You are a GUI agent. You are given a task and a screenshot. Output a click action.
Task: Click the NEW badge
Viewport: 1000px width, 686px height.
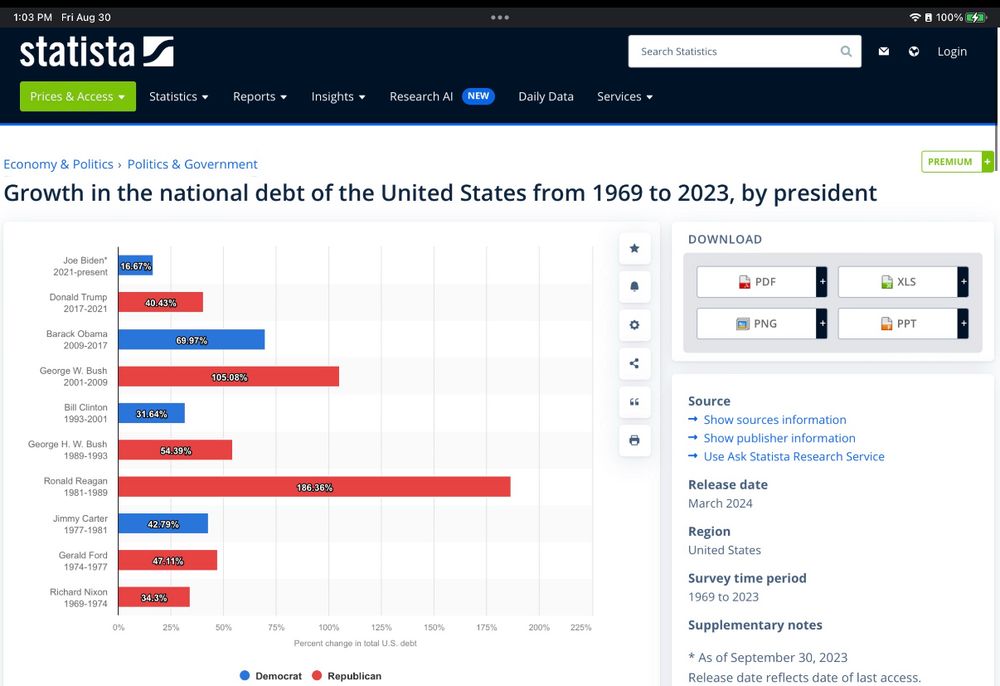point(478,96)
